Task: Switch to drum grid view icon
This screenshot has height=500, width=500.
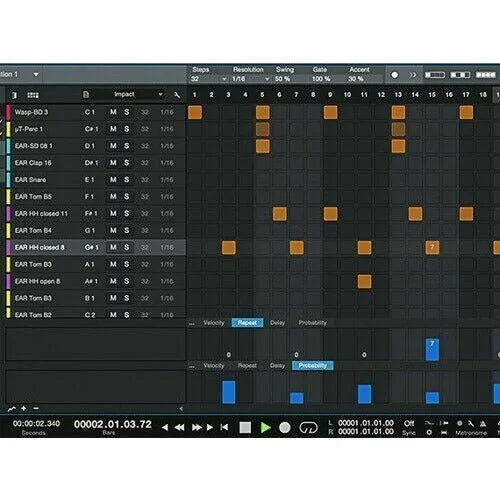Action: (x=33, y=95)
